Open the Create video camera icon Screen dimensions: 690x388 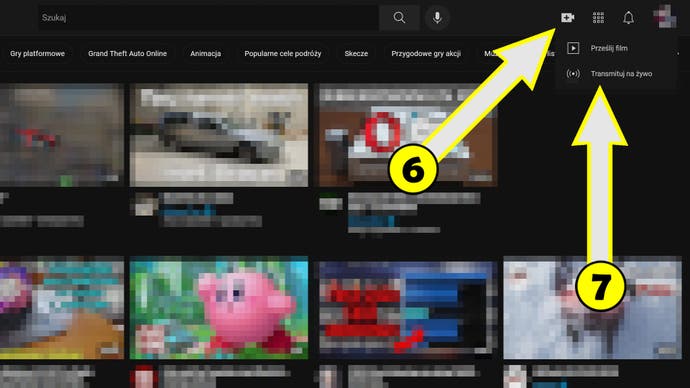(568, 18)
